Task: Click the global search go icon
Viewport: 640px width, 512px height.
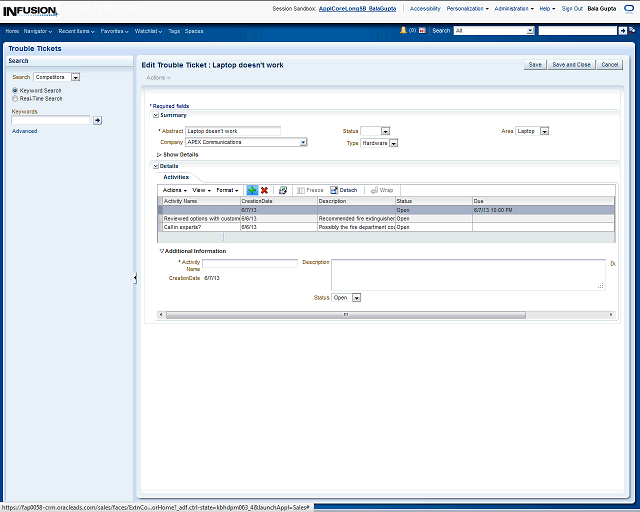Action: tap(631, 31)
